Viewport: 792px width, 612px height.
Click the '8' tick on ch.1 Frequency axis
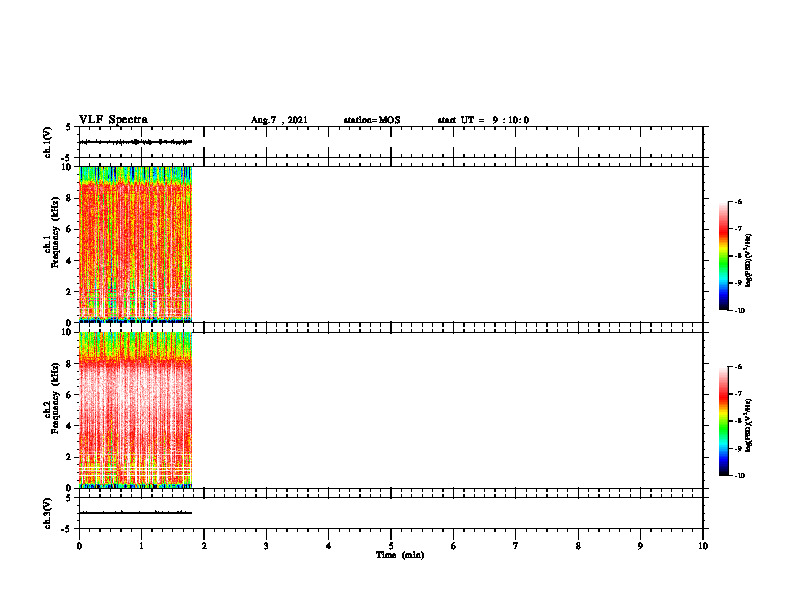click(x=70, y=198)
